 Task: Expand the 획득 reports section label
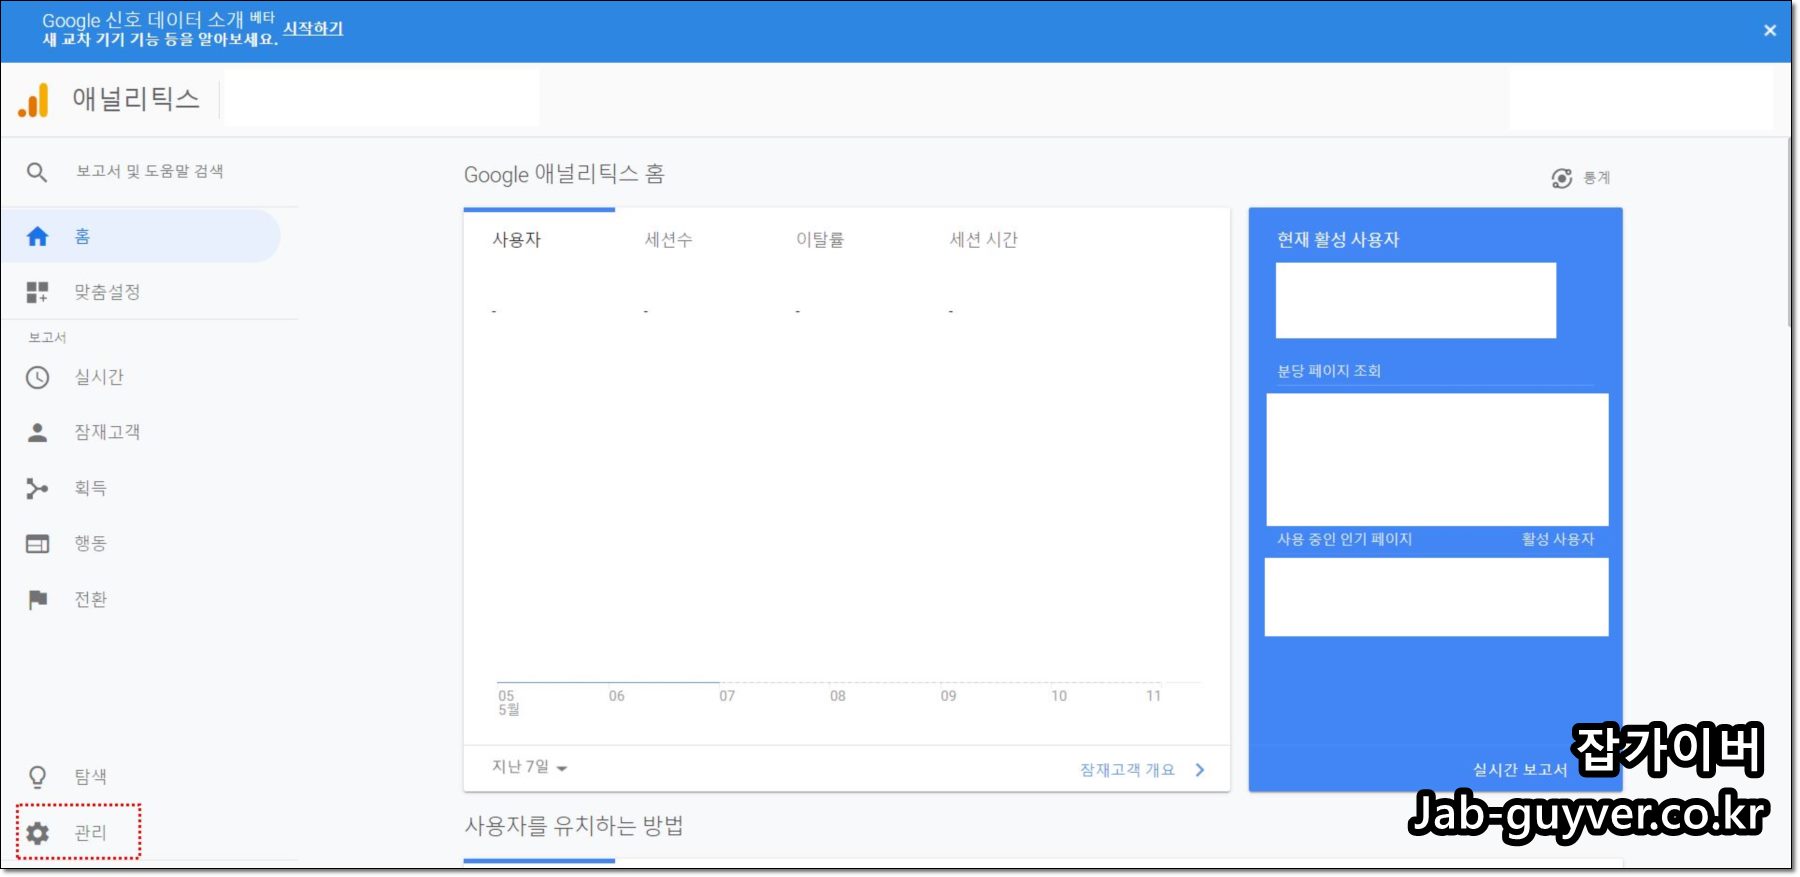point(90,488)
